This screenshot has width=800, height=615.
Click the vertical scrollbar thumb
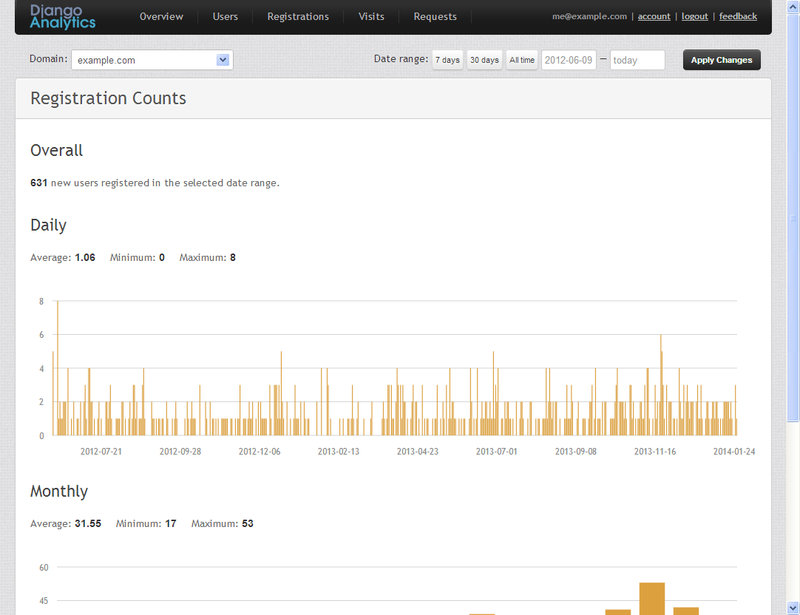(x=793, y=217)
